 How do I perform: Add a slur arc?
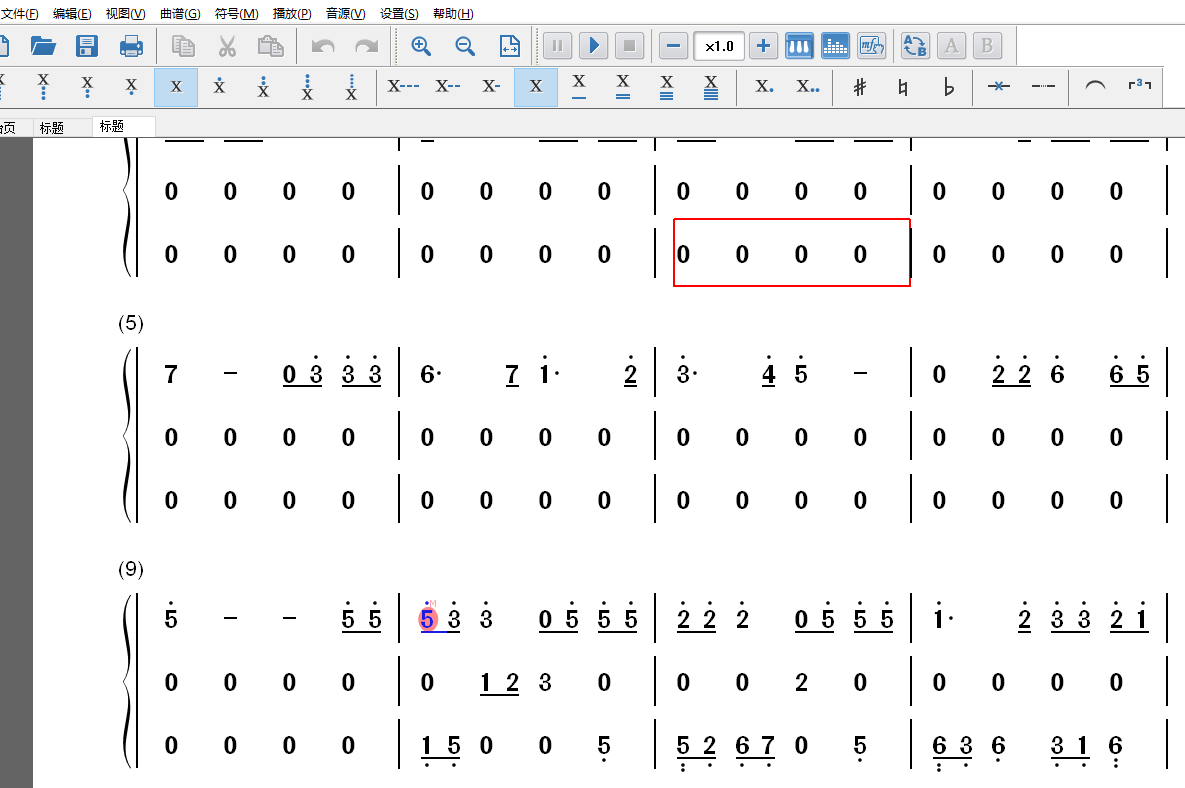1095,87
